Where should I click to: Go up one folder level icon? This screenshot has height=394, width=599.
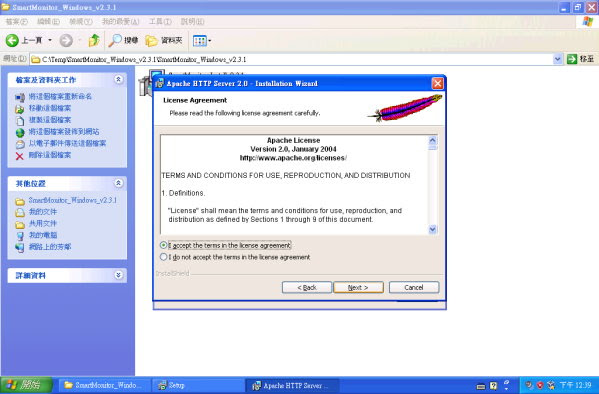94,40
